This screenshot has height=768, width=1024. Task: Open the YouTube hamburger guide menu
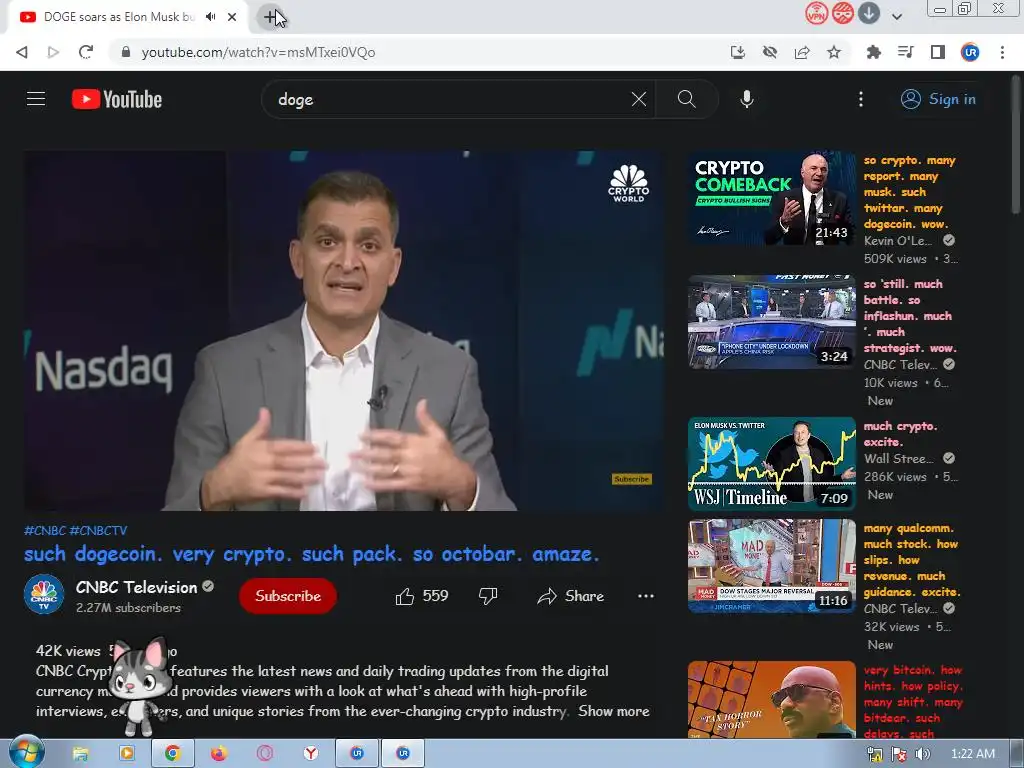pyautogui.click(x=36, y=99)
